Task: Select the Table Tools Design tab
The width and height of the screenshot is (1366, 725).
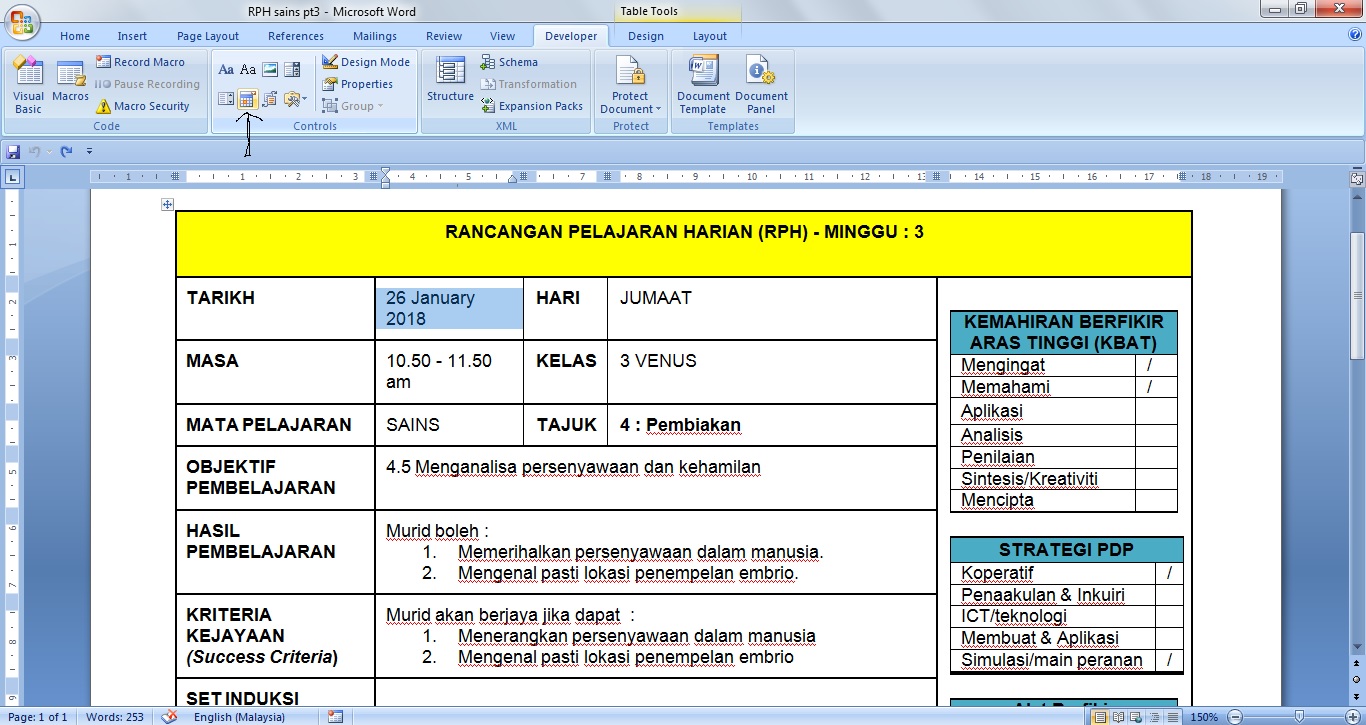Action: [x=645, y=35]
